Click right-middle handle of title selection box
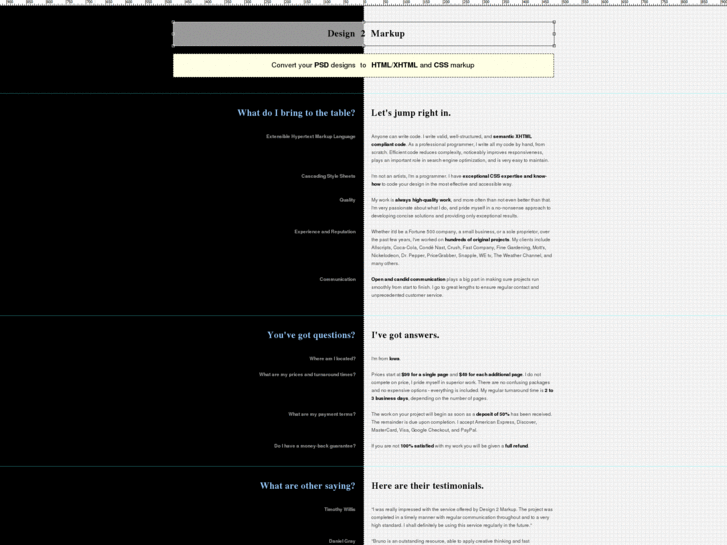This screenshot has height=545, width=727. (554, 34)
